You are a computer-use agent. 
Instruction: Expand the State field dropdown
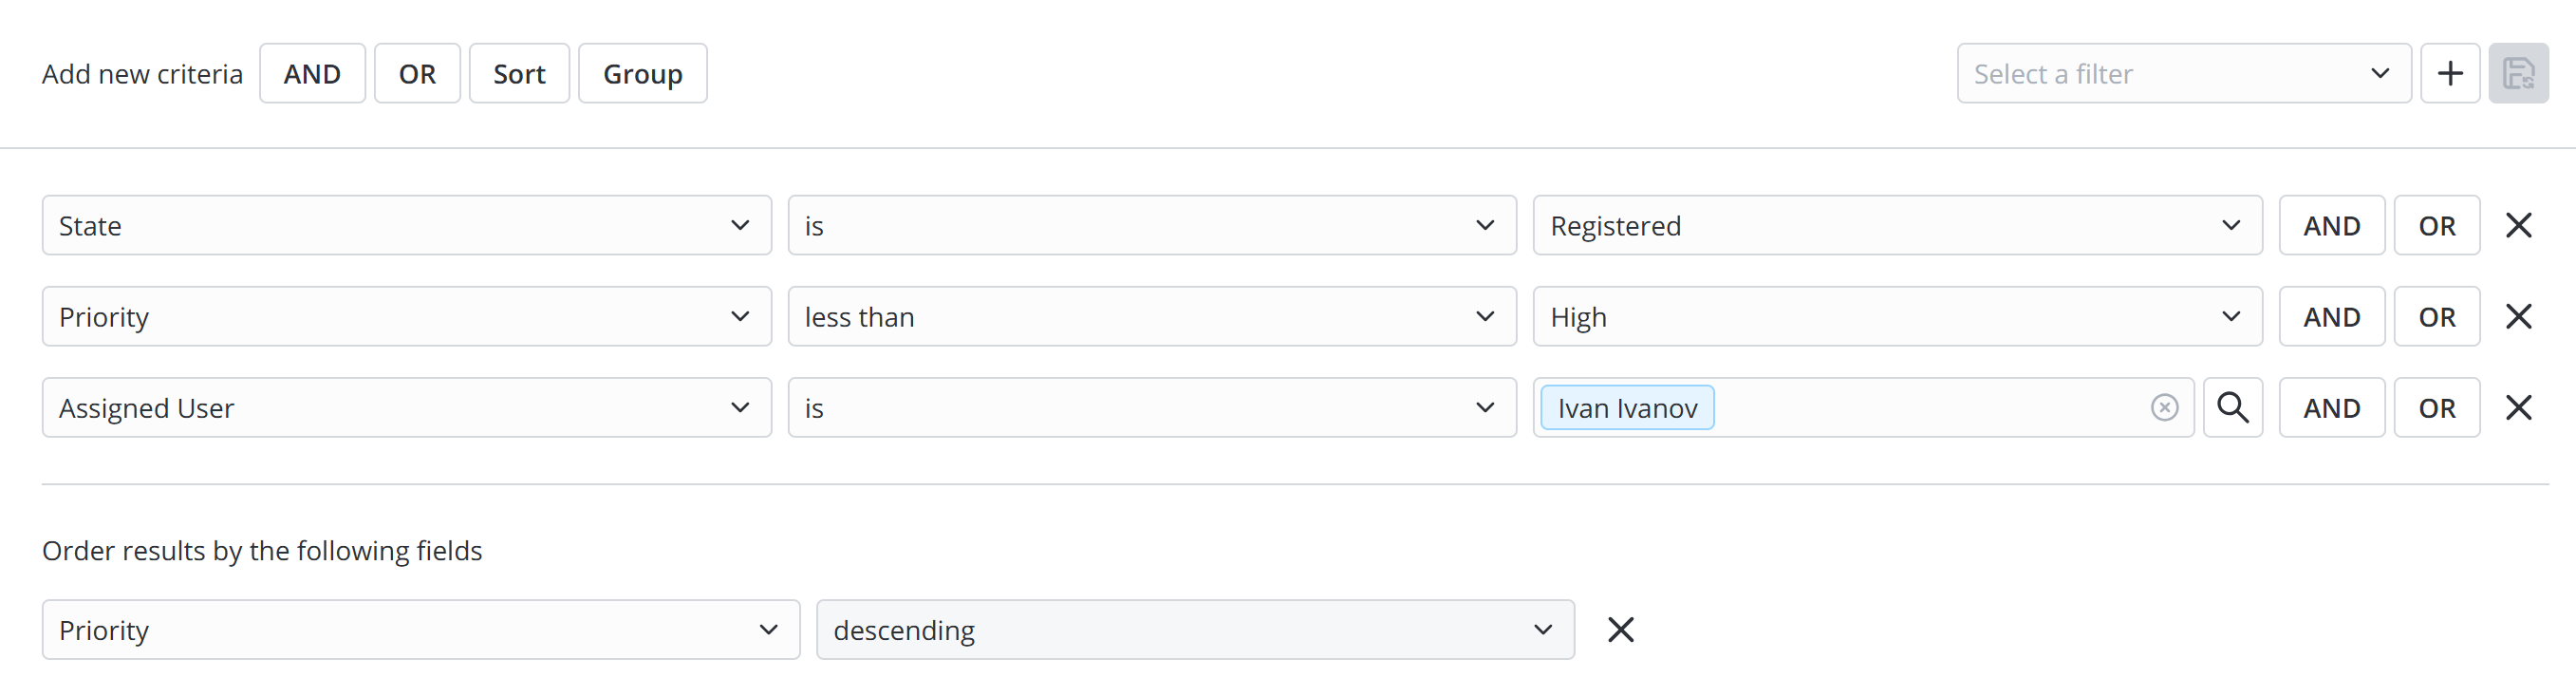click(x=406, y=225)
